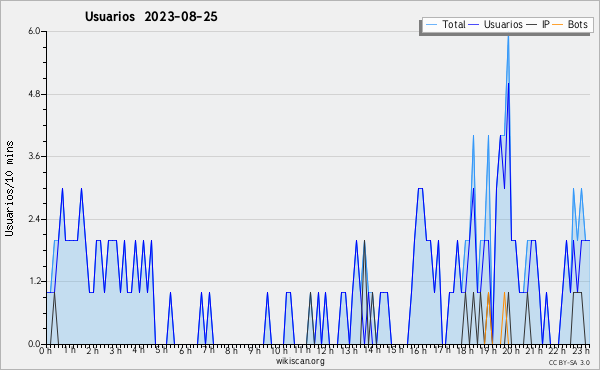Click the '10 h' x-axis label
Viewport: 600px width, 370px height.
[x=279, y=351]
